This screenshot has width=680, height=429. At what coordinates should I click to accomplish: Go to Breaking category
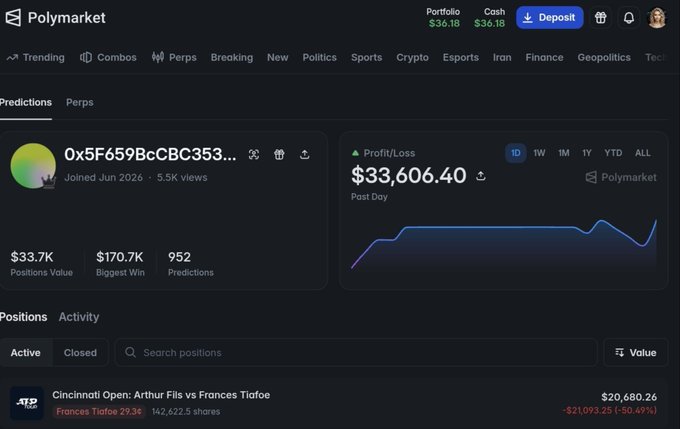(232, 57)
